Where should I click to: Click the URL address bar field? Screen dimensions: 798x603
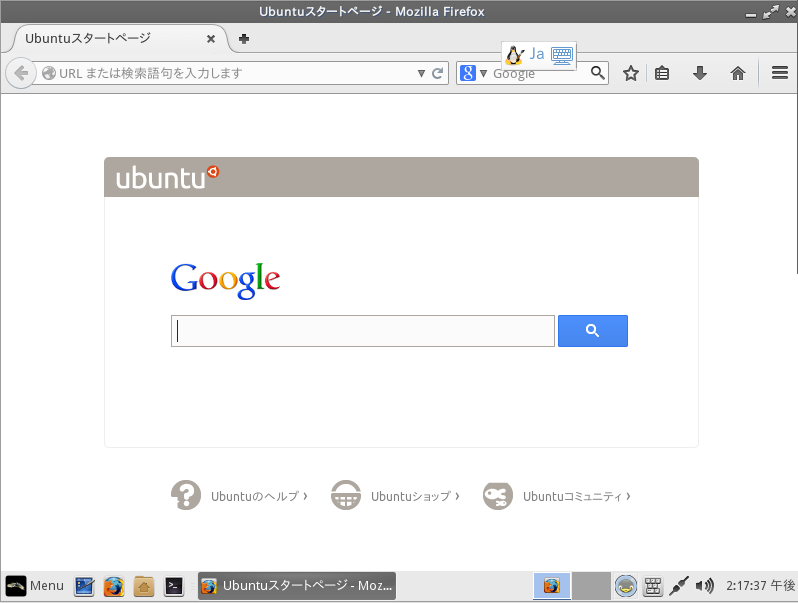229,73
